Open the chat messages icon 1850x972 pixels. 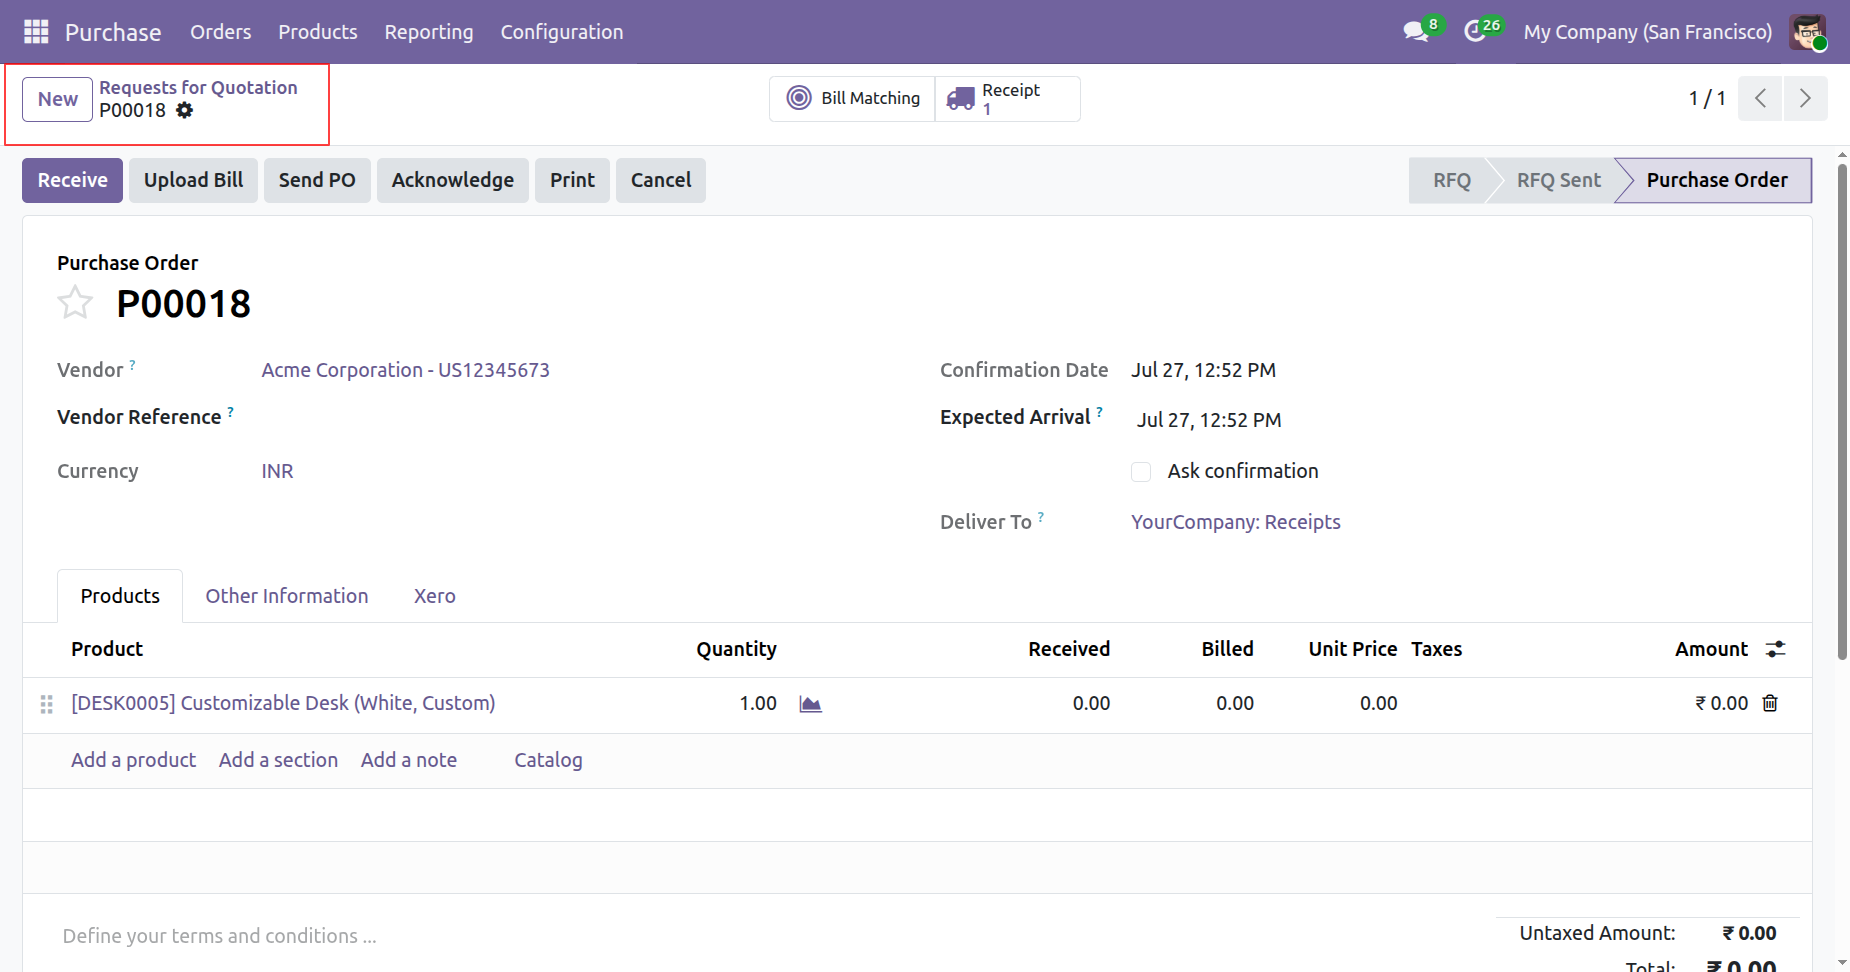click(1416, 32)
